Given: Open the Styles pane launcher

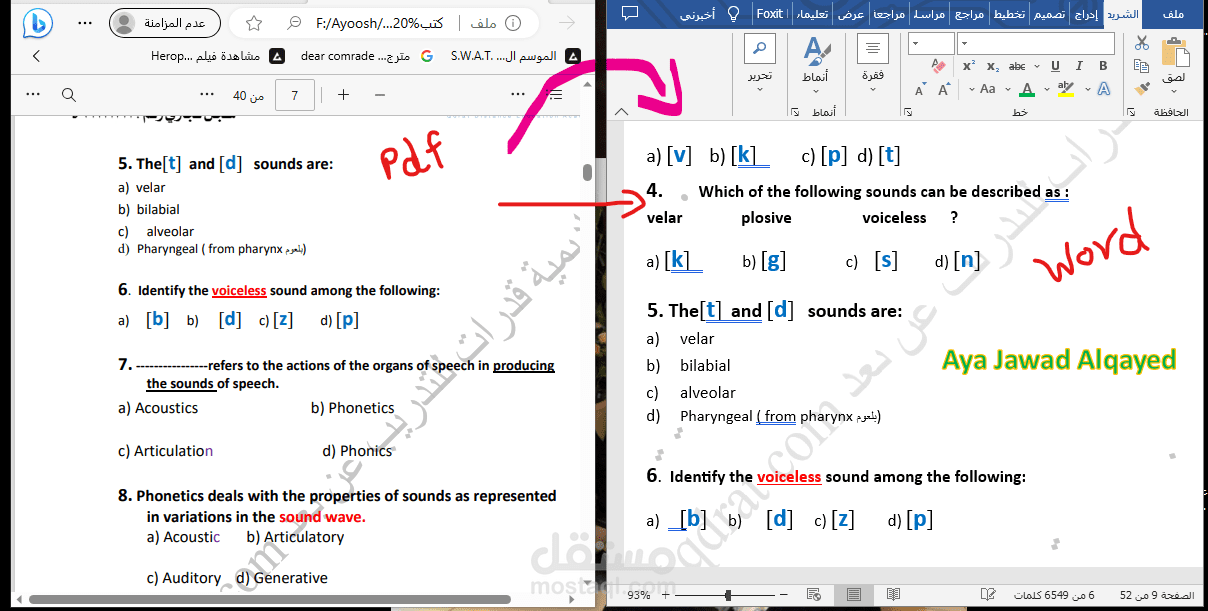Looking at the screenshot, I should click(795, 113).
